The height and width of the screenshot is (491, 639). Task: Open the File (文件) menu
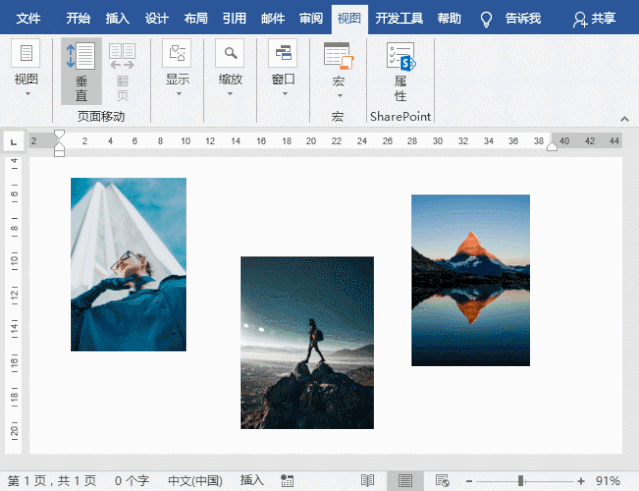(x=28, y=19)
